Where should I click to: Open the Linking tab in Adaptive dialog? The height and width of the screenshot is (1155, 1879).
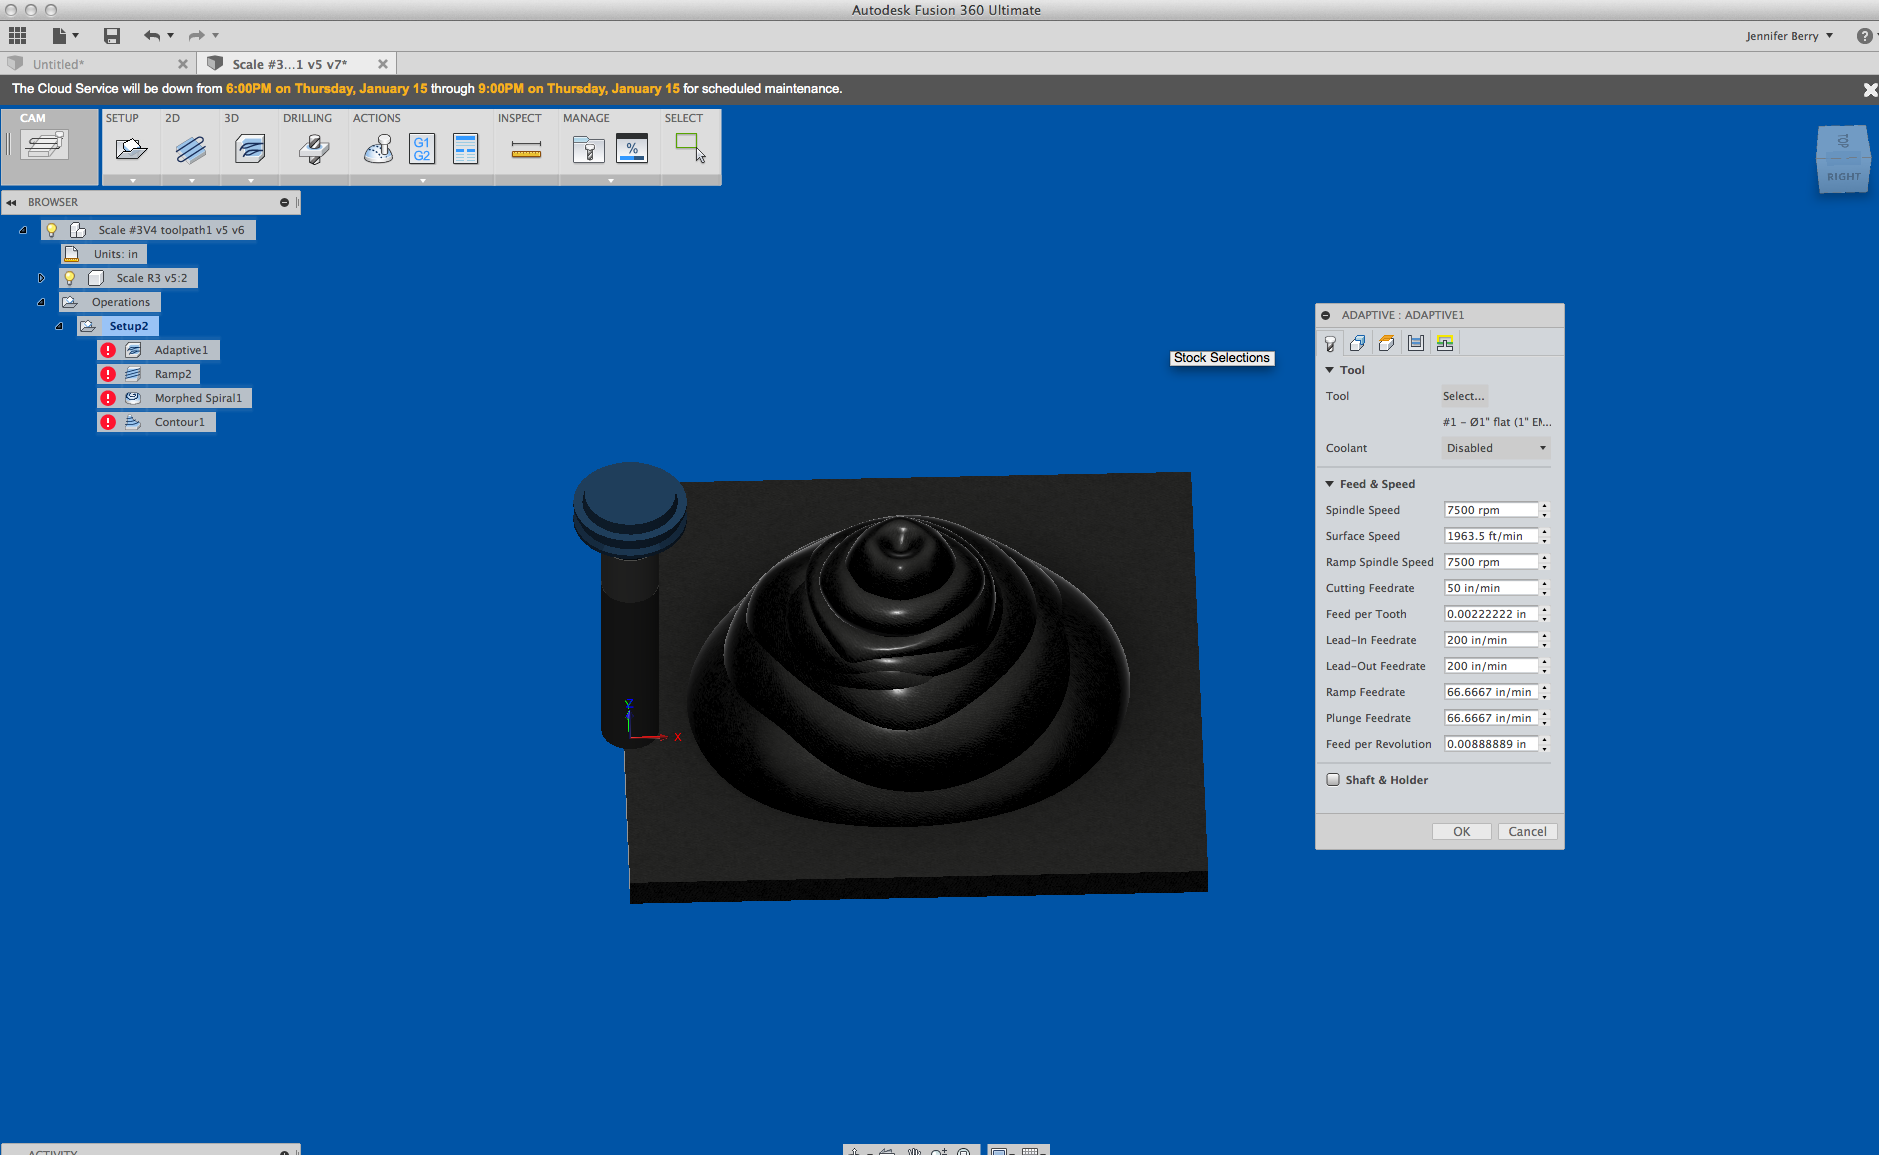point(1445,344)
